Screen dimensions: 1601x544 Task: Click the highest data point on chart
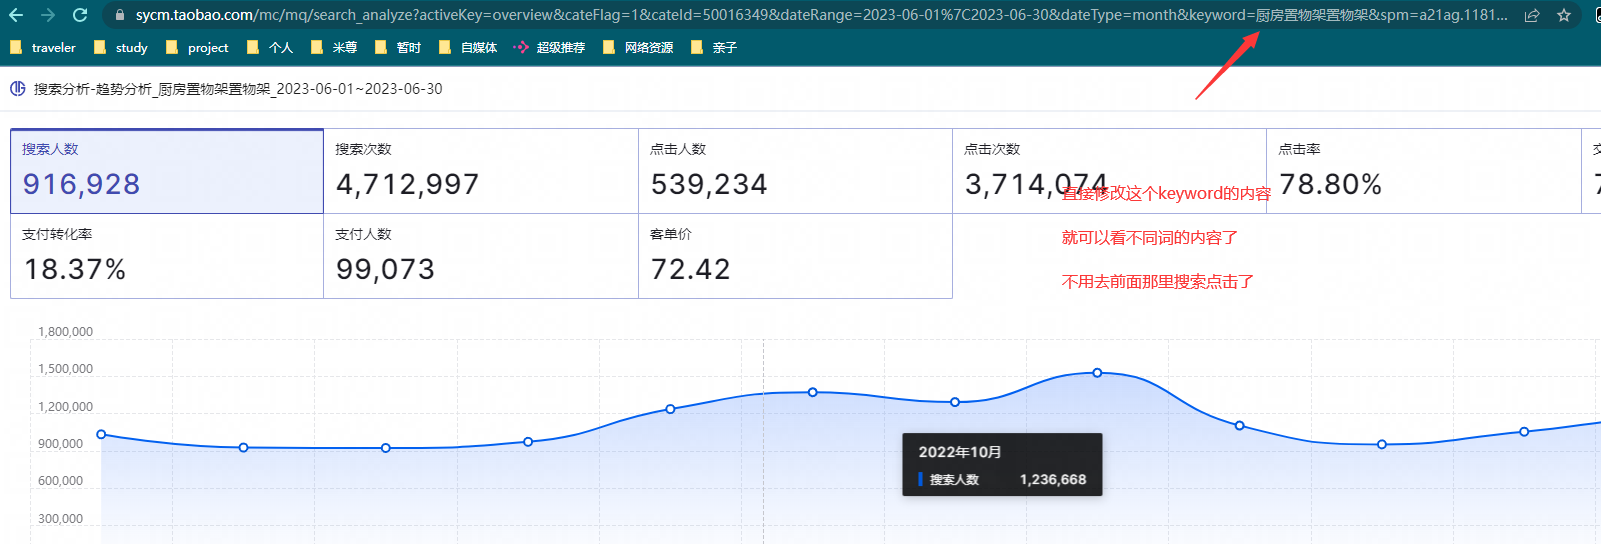tap(1097, 373)
